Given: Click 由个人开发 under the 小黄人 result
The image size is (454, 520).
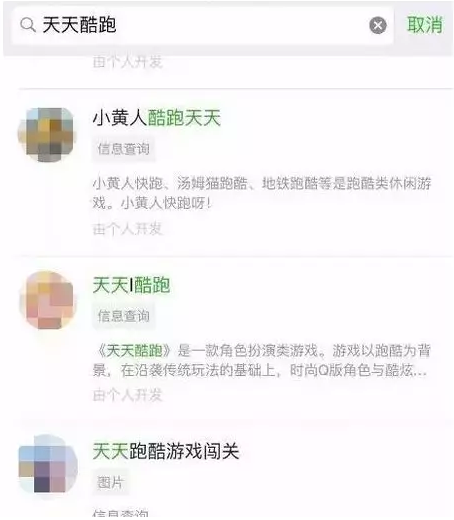Looking at the screenshot, I should pyautogui.click(x=128, y=229).
